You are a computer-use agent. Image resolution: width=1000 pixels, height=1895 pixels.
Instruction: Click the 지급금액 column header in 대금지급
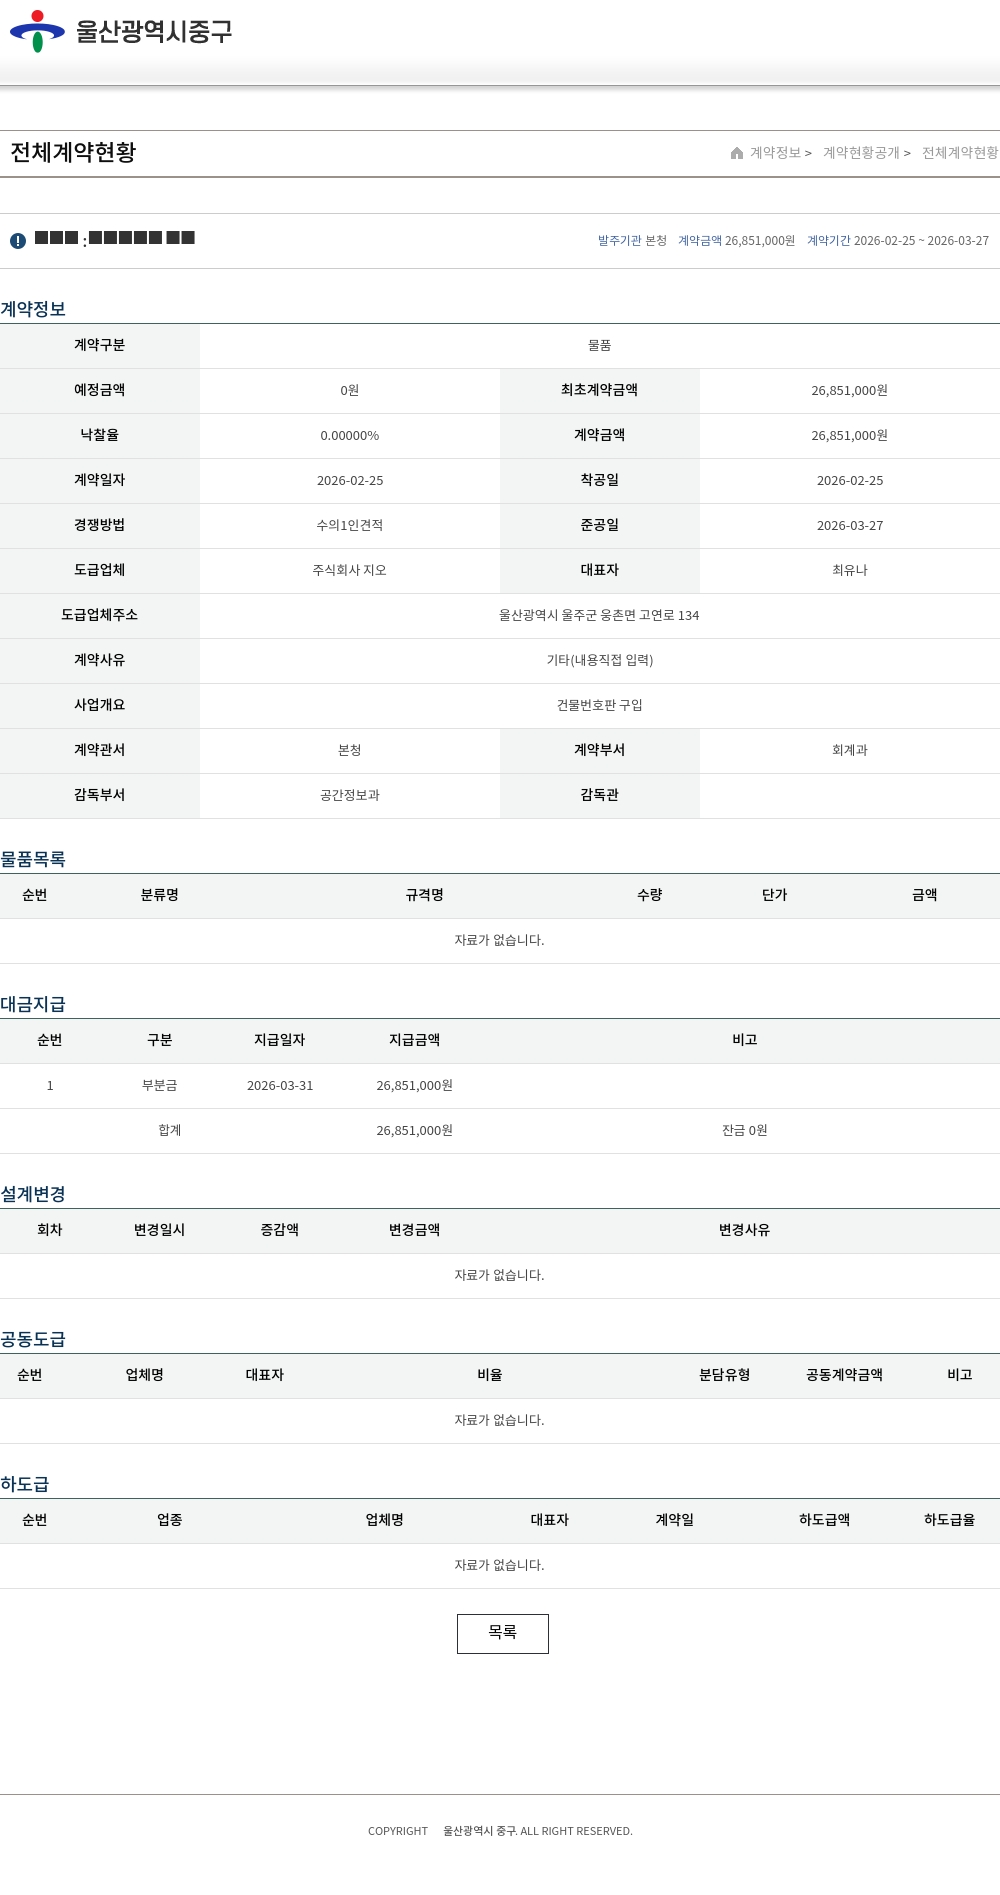pos(414,1041)
